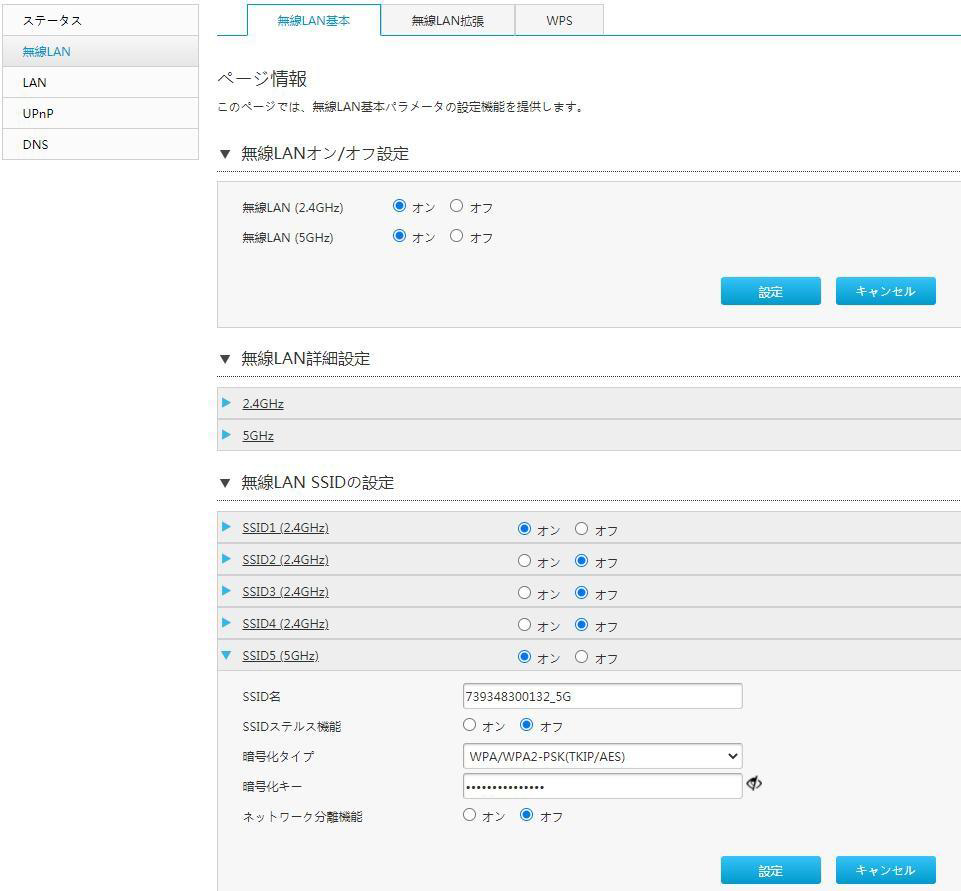Image resolution: width=961 pixels, height=891 pixels.
Task: Select オン radio for SSID5 (5GHz)
Action: click(x=525, y=656)
